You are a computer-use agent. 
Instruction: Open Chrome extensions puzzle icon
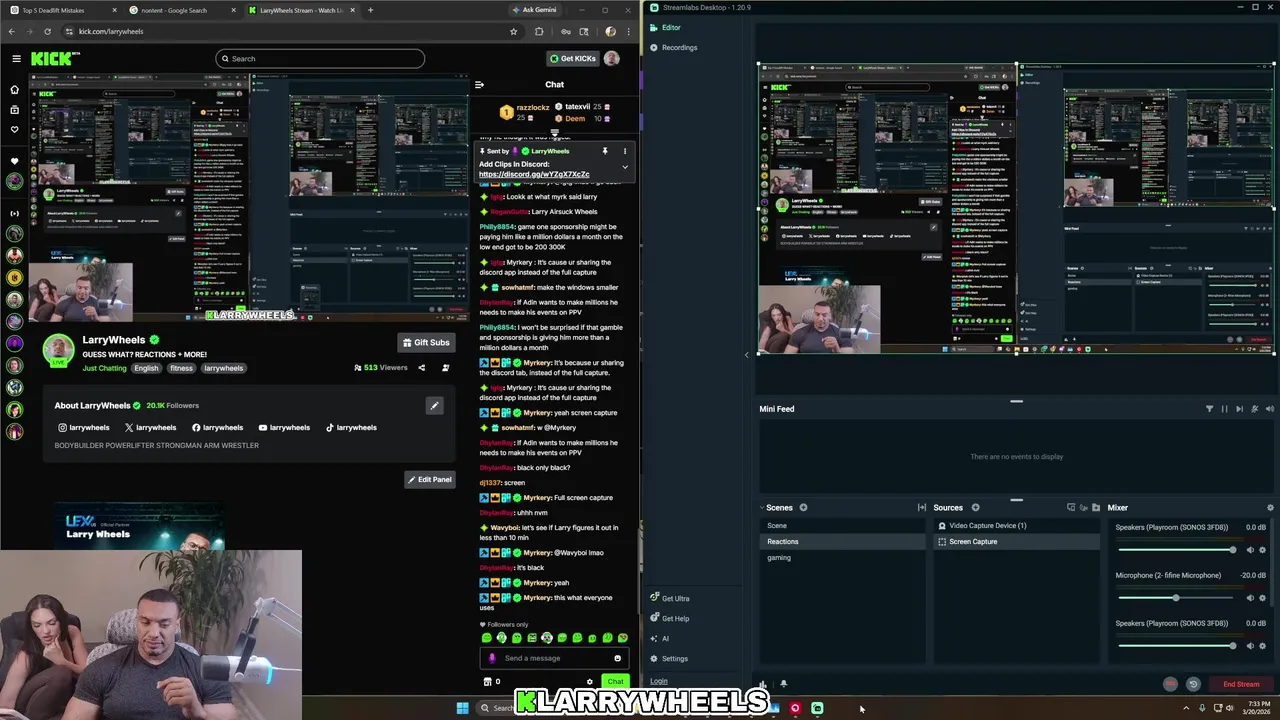click(x=539, y=32)
